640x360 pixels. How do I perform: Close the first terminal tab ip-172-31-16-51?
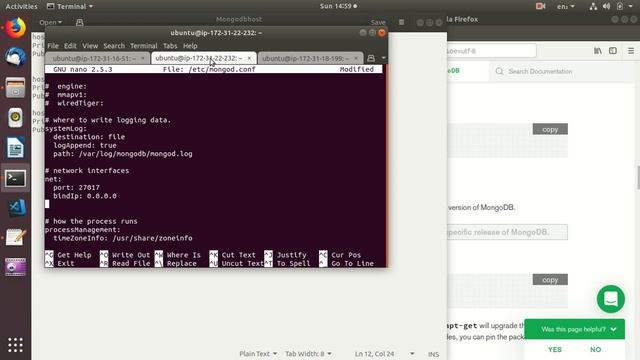click(142, 58)
